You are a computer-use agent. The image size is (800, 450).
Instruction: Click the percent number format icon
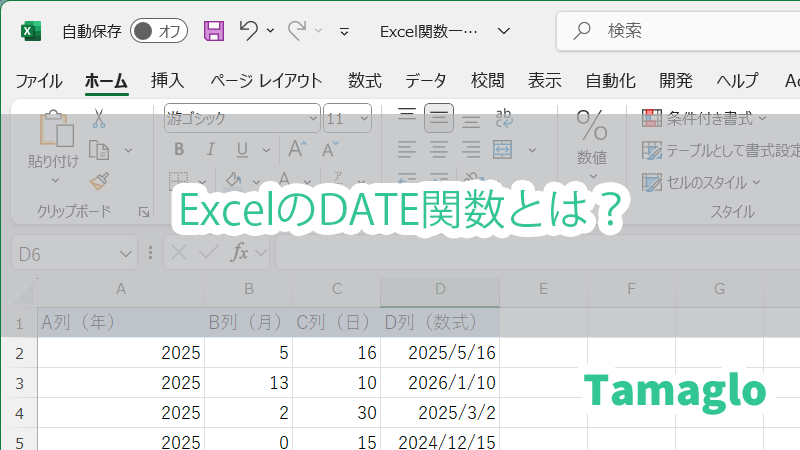click(592, 126)
